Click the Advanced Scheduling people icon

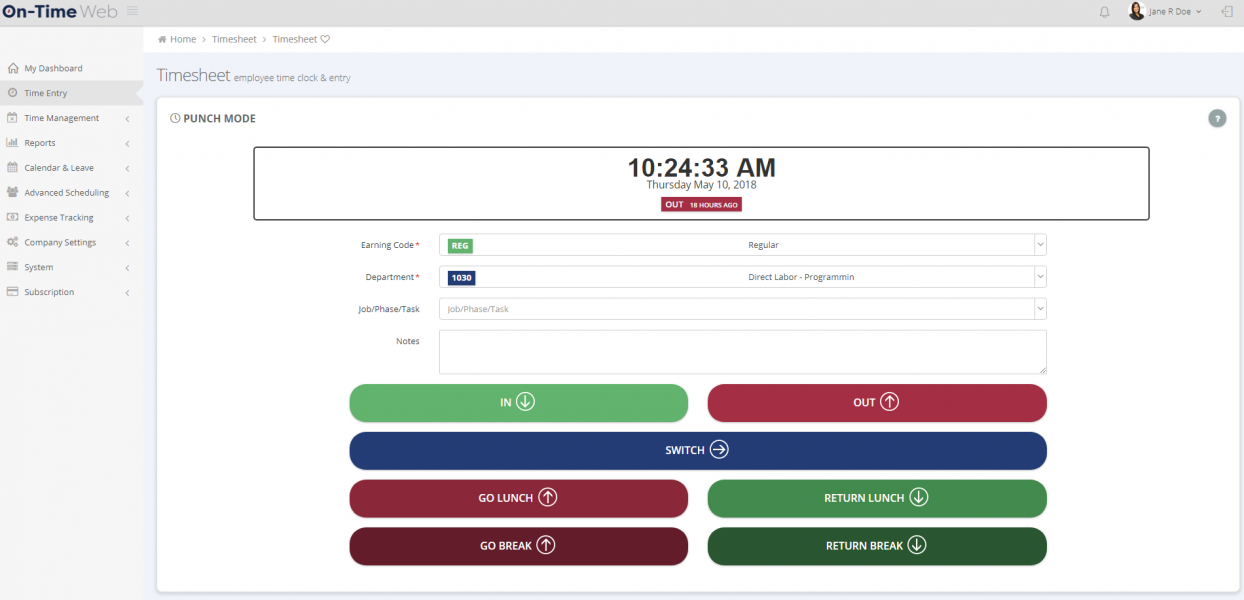[x=13, y=192]
